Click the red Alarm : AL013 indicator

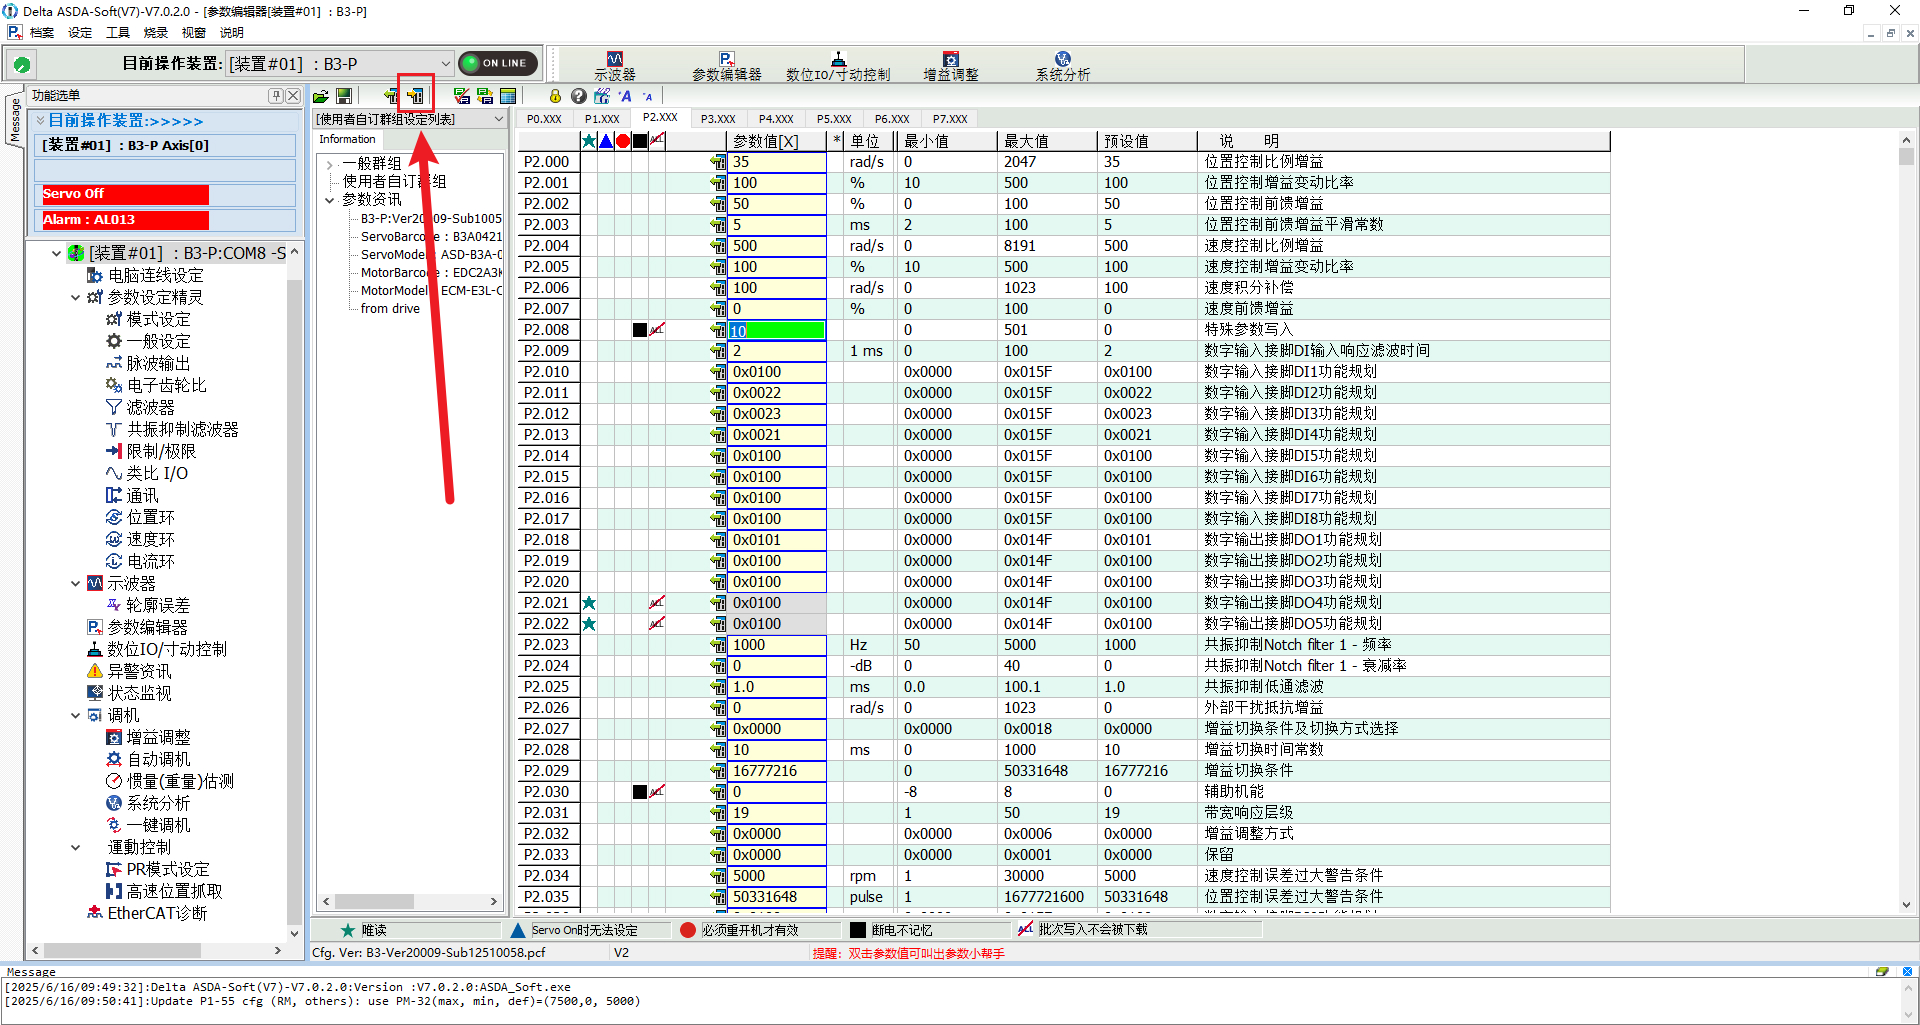125,220
